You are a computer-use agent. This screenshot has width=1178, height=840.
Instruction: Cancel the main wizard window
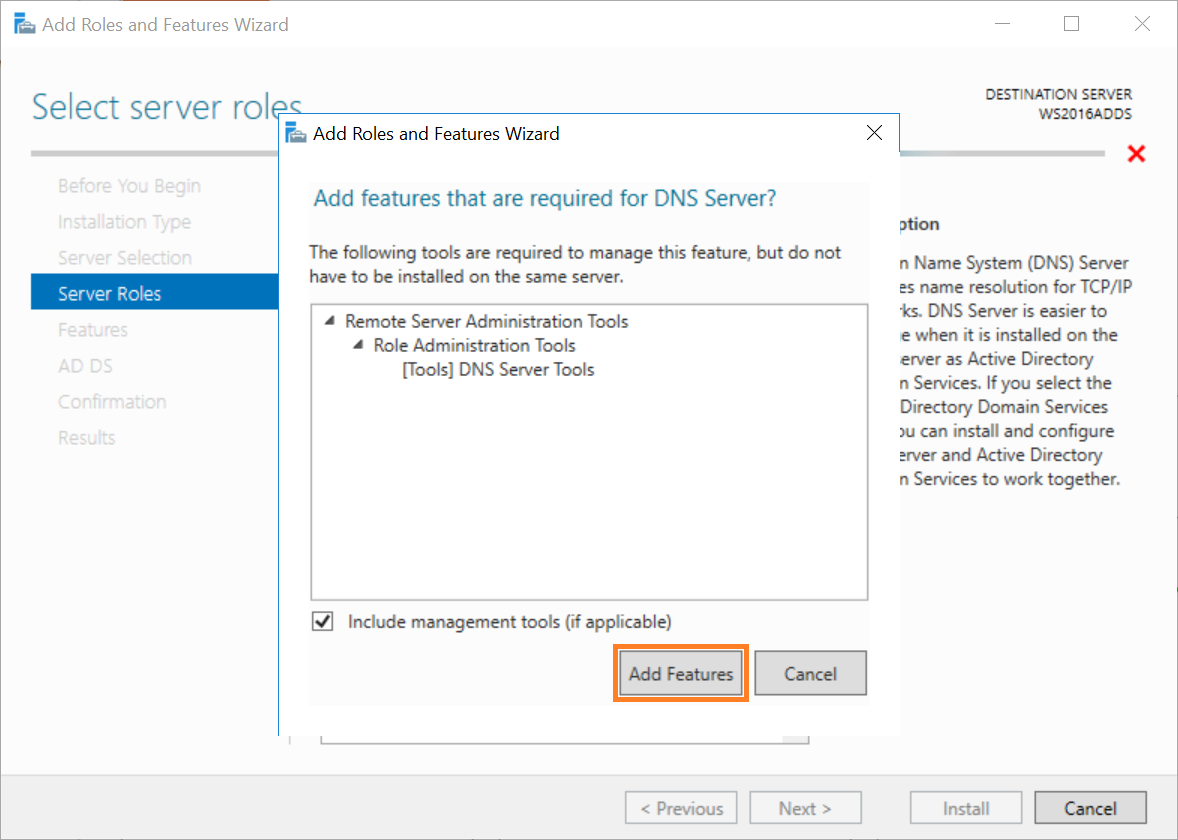click(1090, 808)
